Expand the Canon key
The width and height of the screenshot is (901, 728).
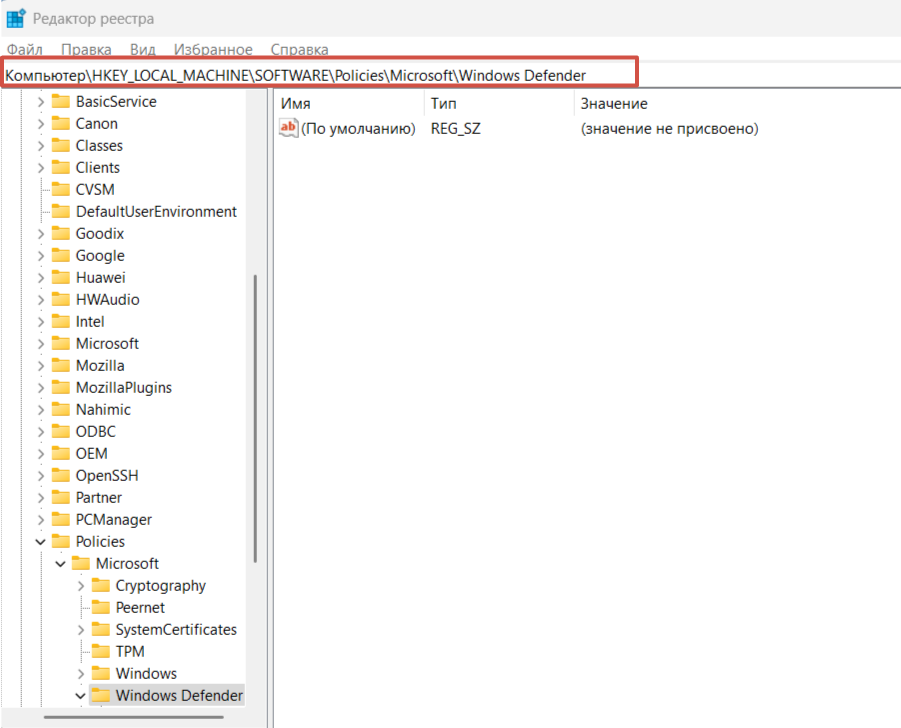pos(41,124)
